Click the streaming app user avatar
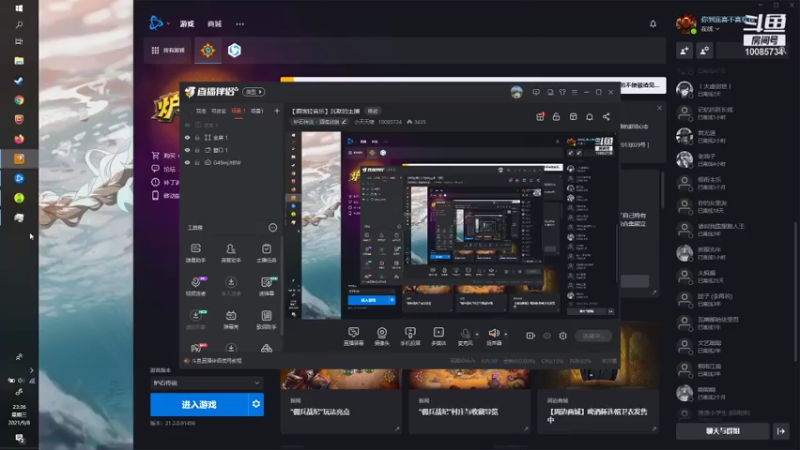 coord(517,92)
